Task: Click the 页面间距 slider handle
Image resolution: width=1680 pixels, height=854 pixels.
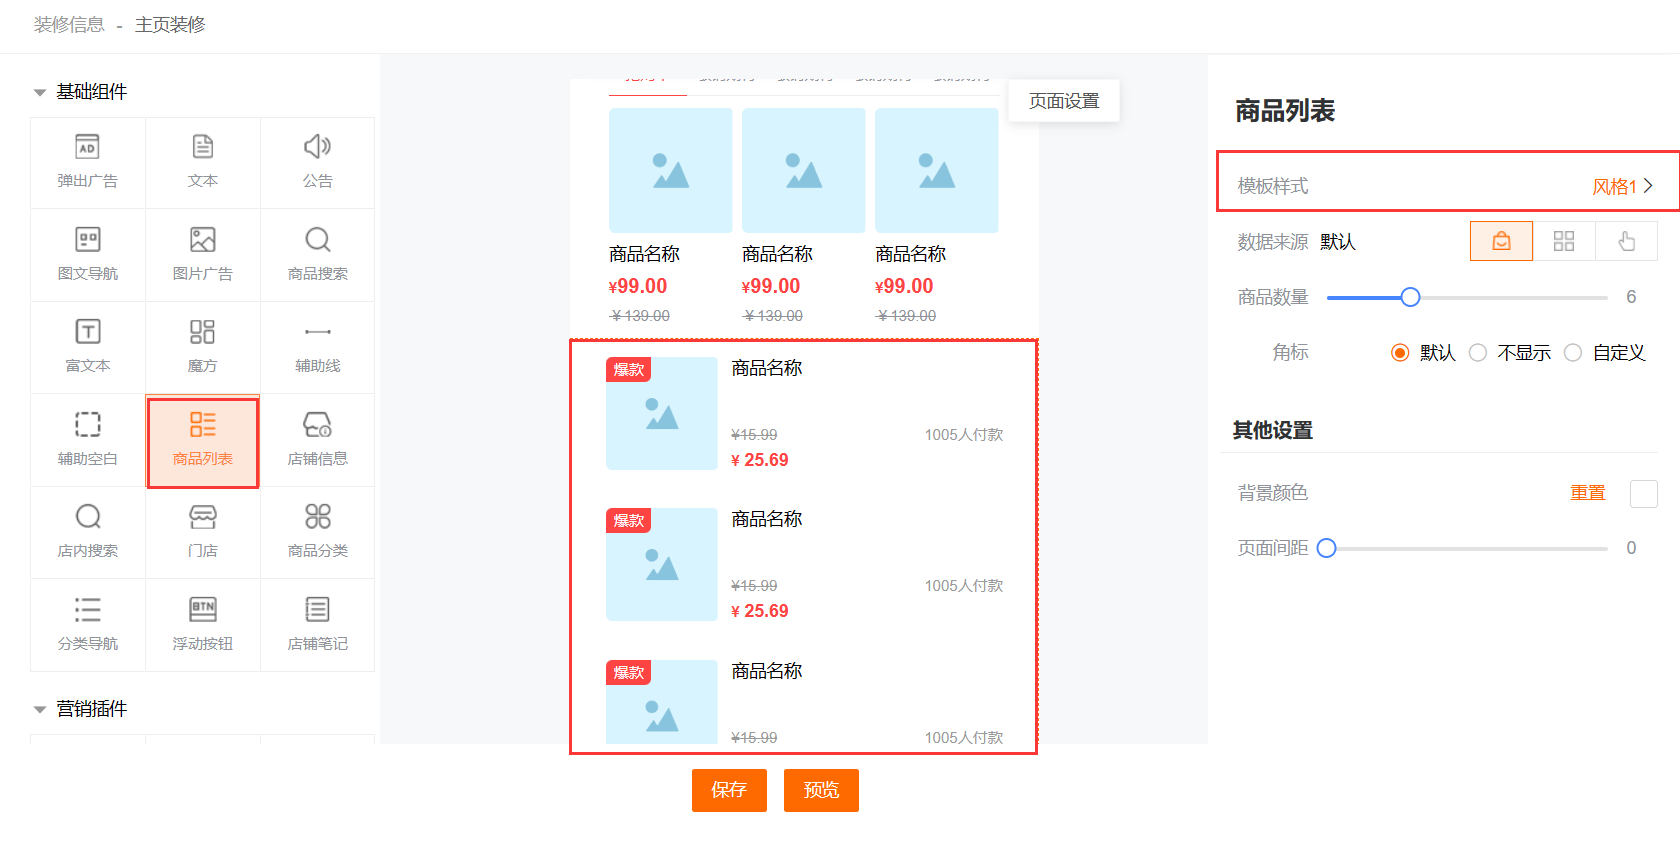Action: (x=1327, y=548)
